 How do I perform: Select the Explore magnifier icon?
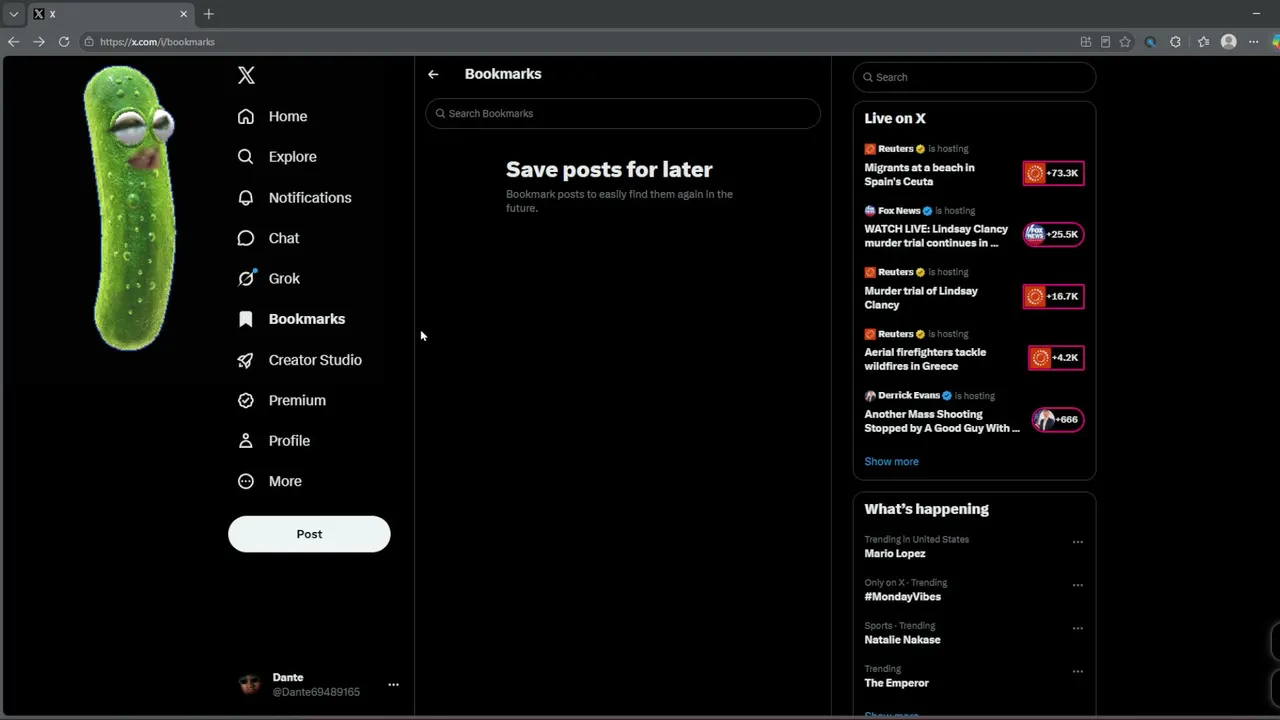tap(246, 157)
